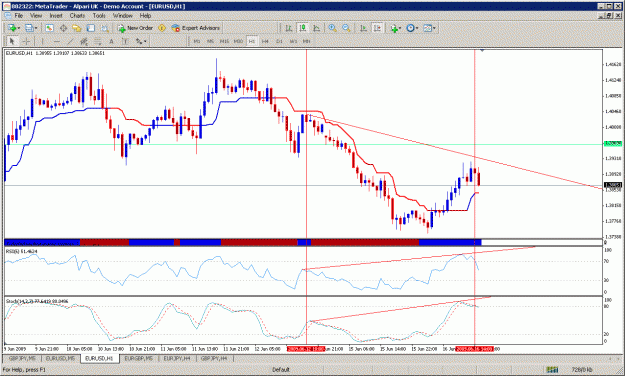Select the Fibonacci Retracement tool

(98, 41)
